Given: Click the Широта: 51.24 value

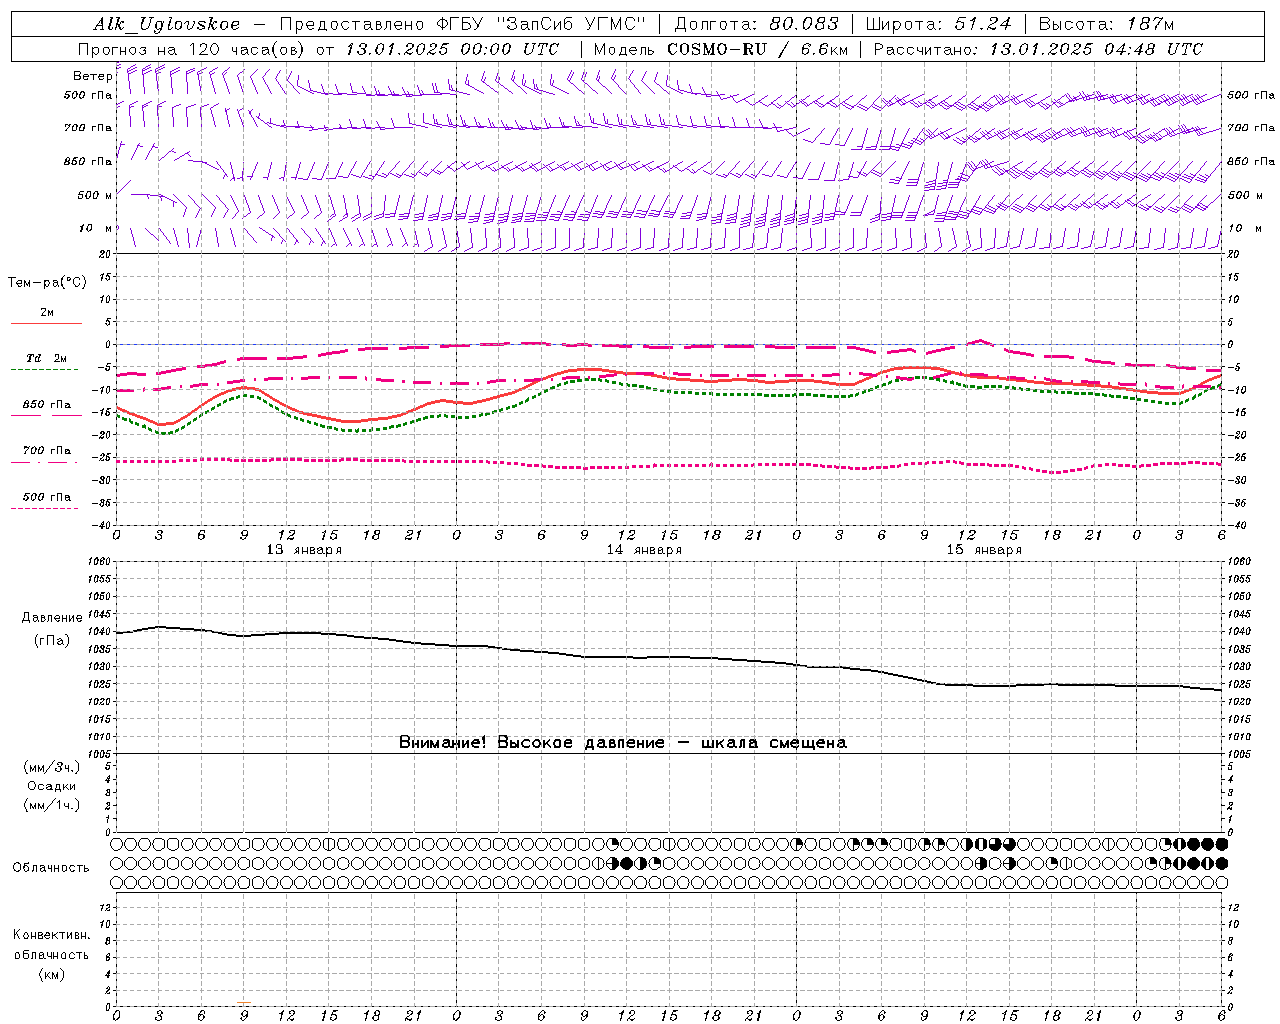Looking at the screenshot, I should tap(938, 24).
